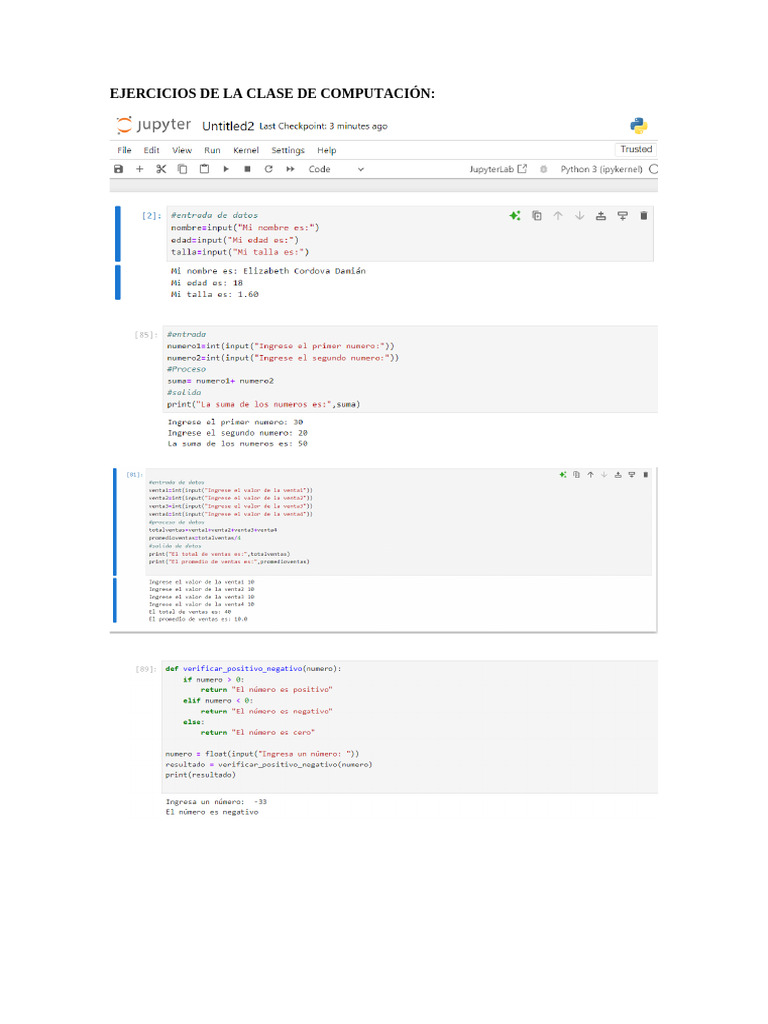Open notebook in JupyterLab link

(498, 169)
